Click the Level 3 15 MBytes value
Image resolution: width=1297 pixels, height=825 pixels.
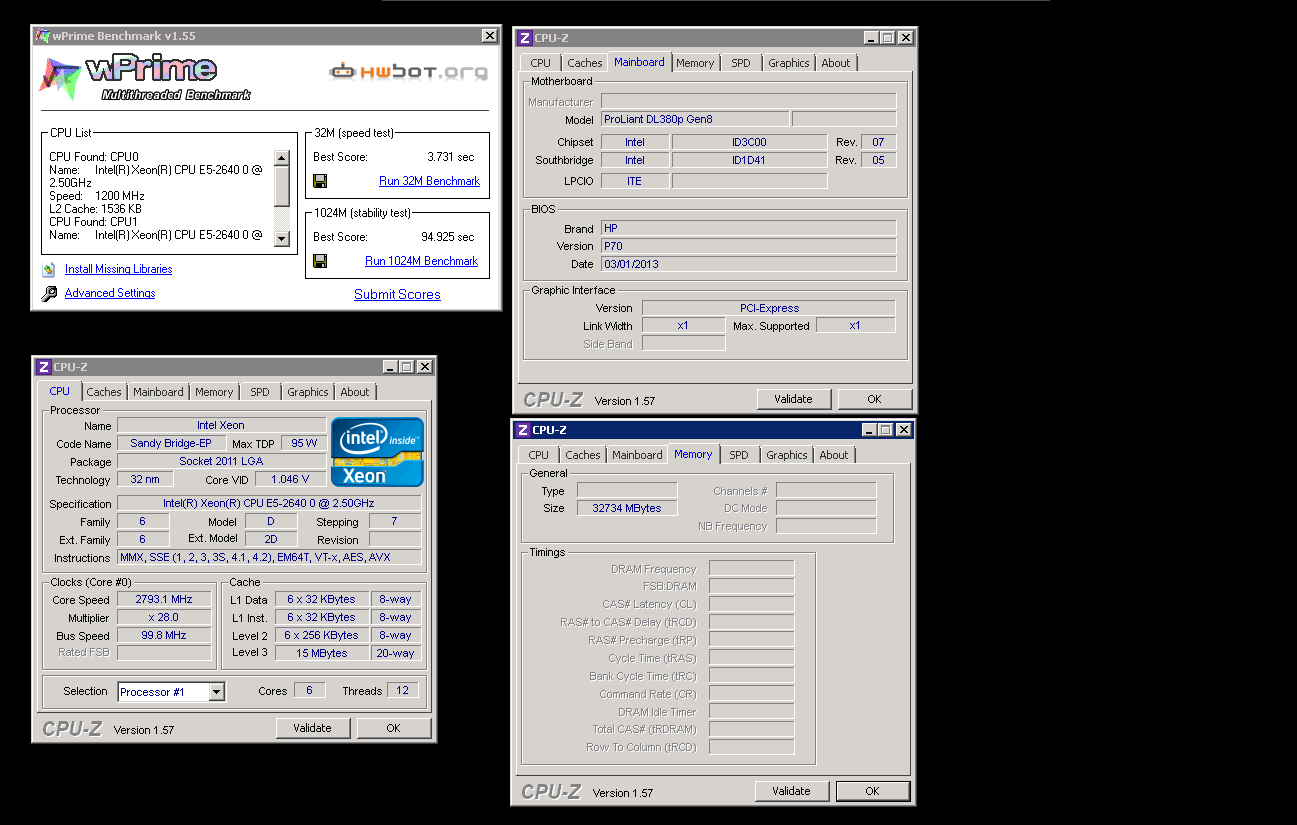click(x=322, y=653)
